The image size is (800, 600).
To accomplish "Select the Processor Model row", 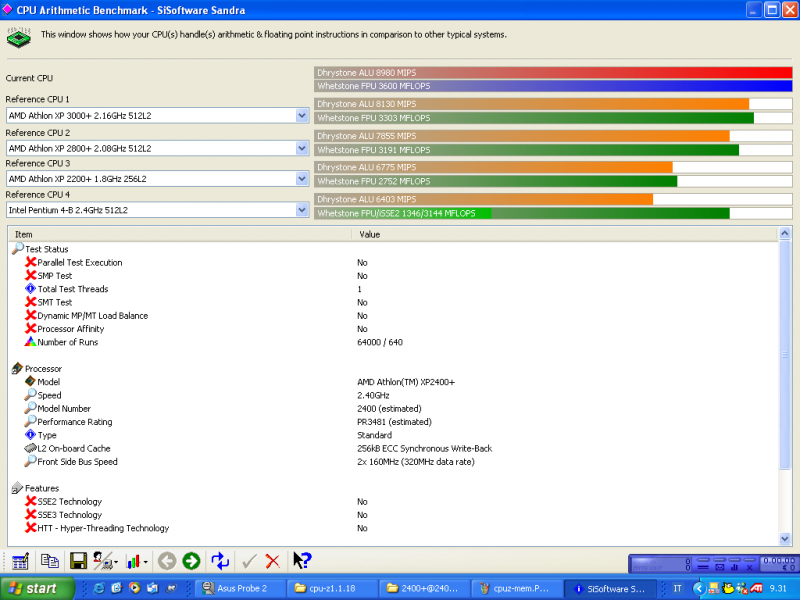I will pyautogui.click(x=393, y=382).
